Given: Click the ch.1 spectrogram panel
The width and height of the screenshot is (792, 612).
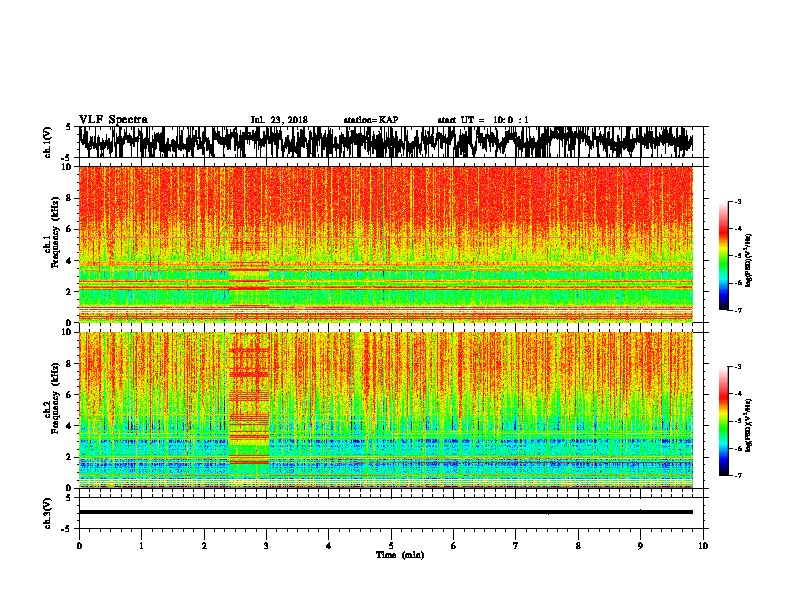Looking at the screenshot, I should point(386,244).
